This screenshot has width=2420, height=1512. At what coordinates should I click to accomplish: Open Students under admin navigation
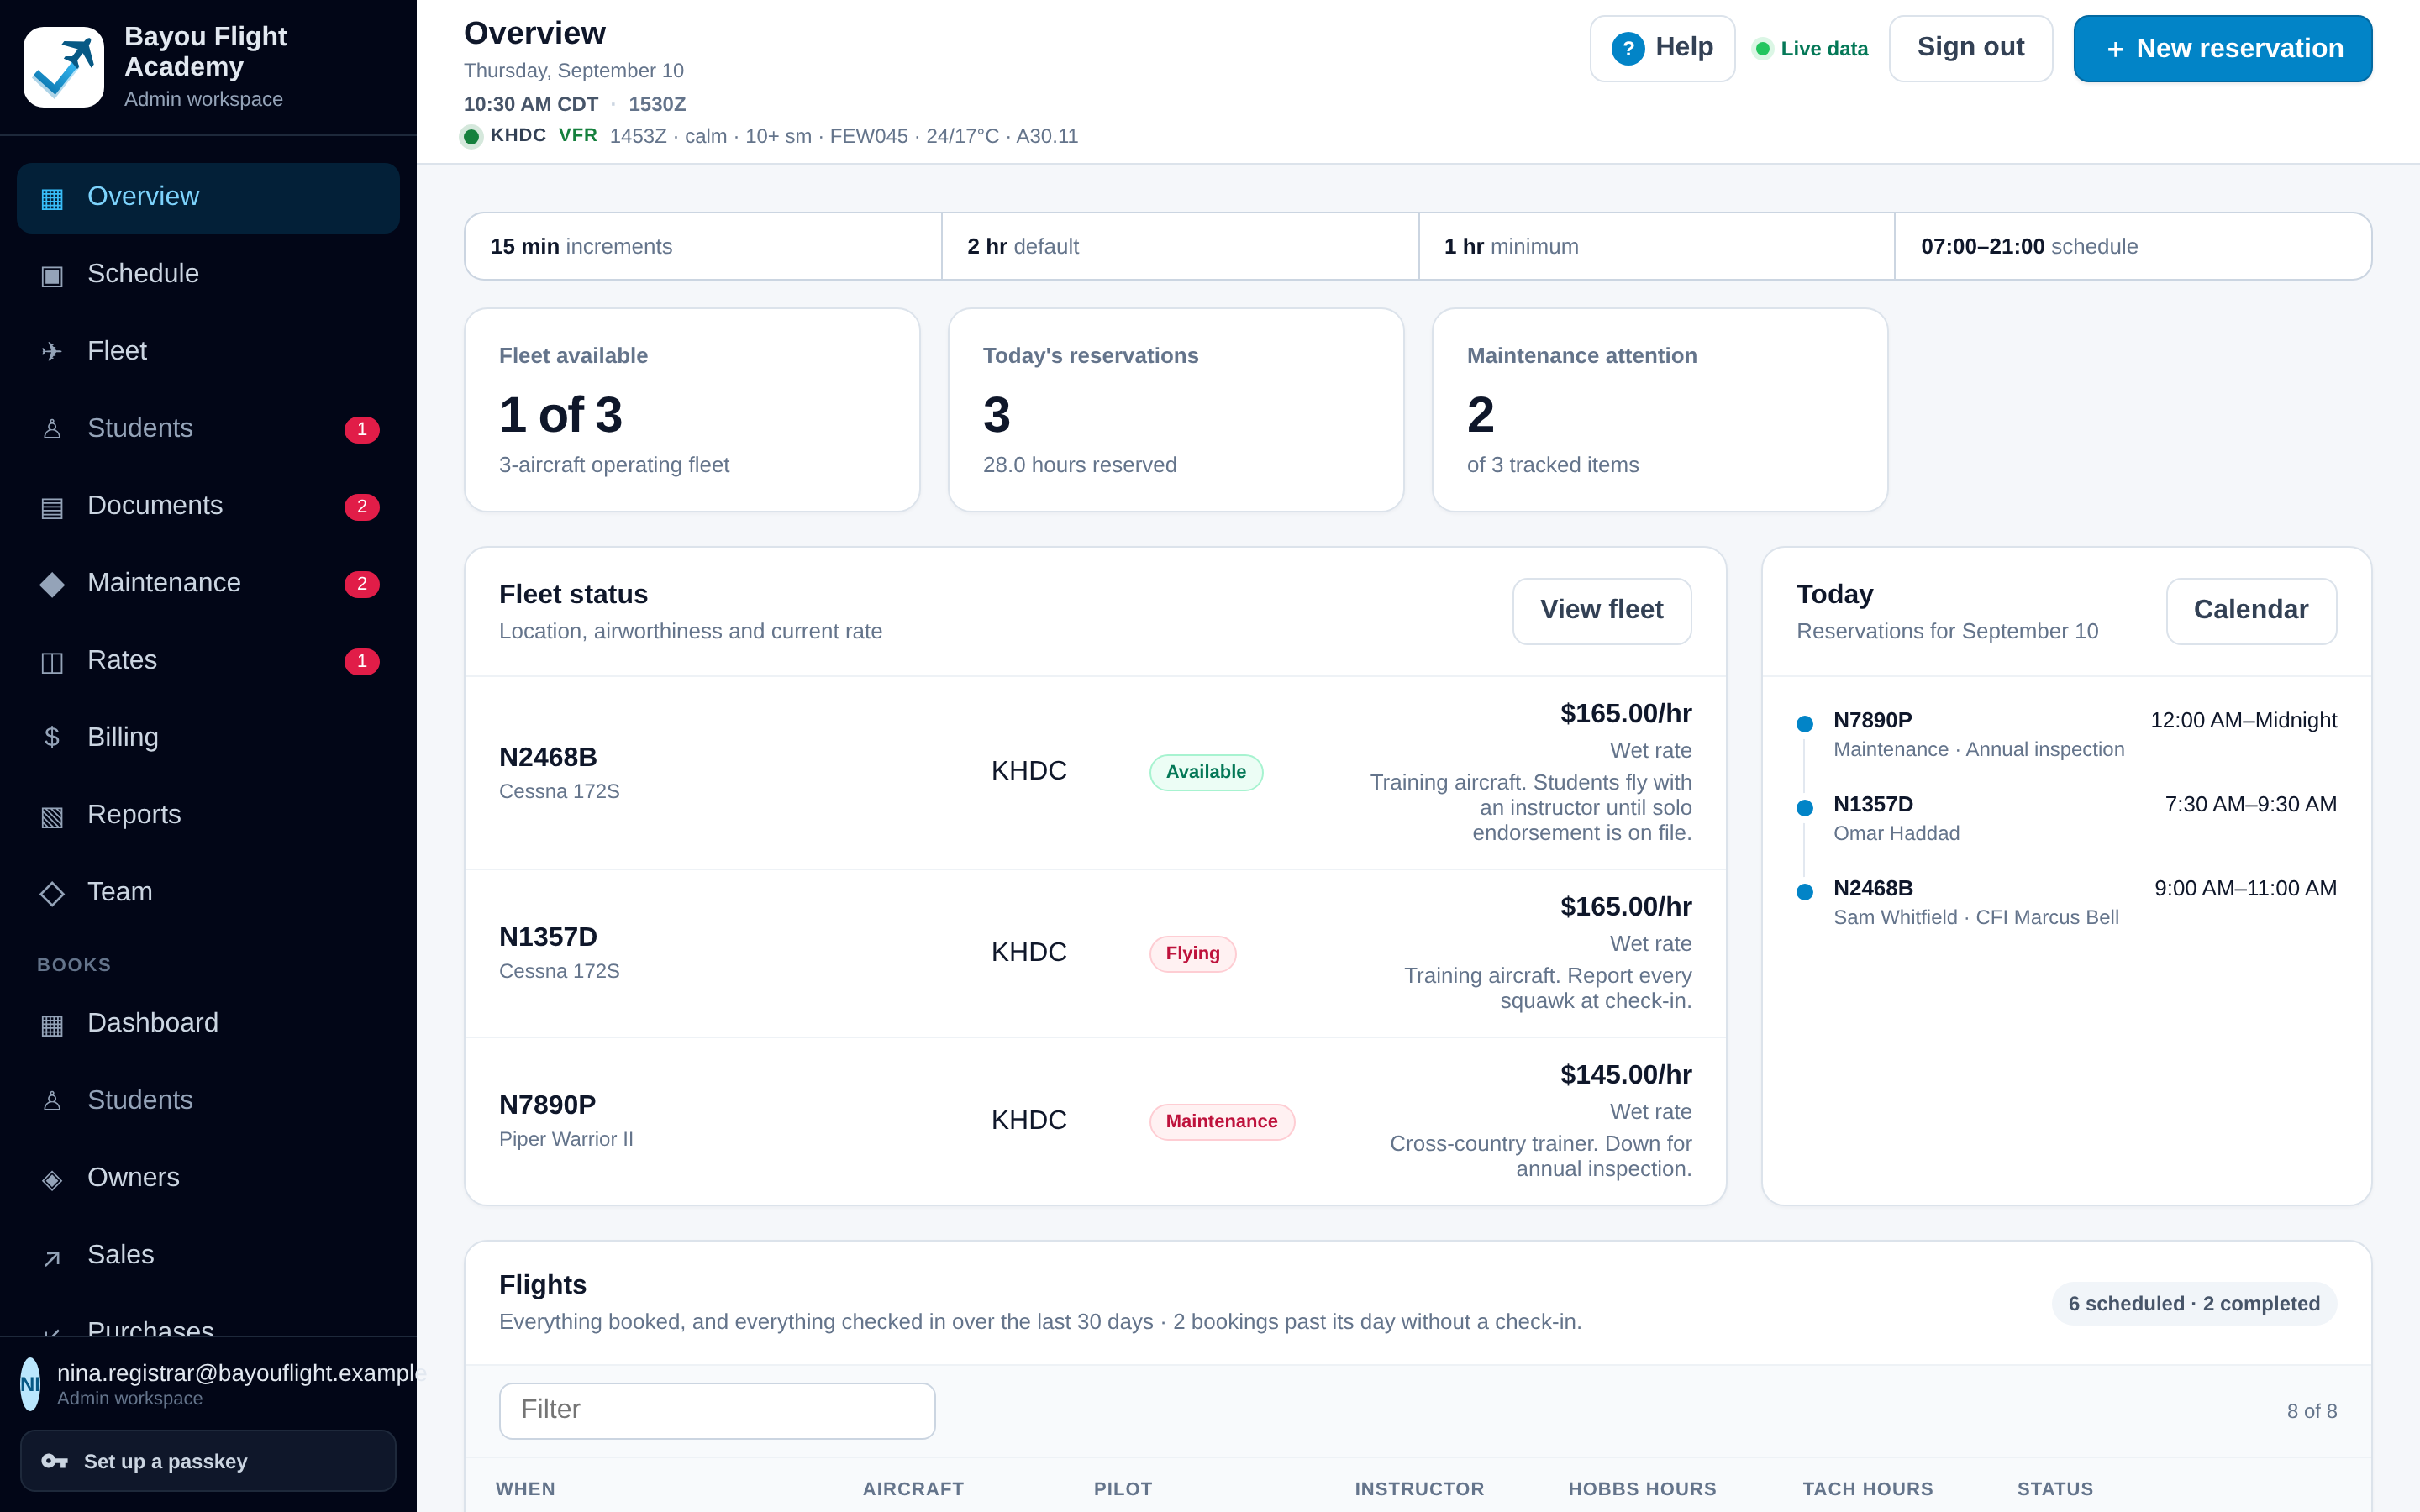point(208,428)
